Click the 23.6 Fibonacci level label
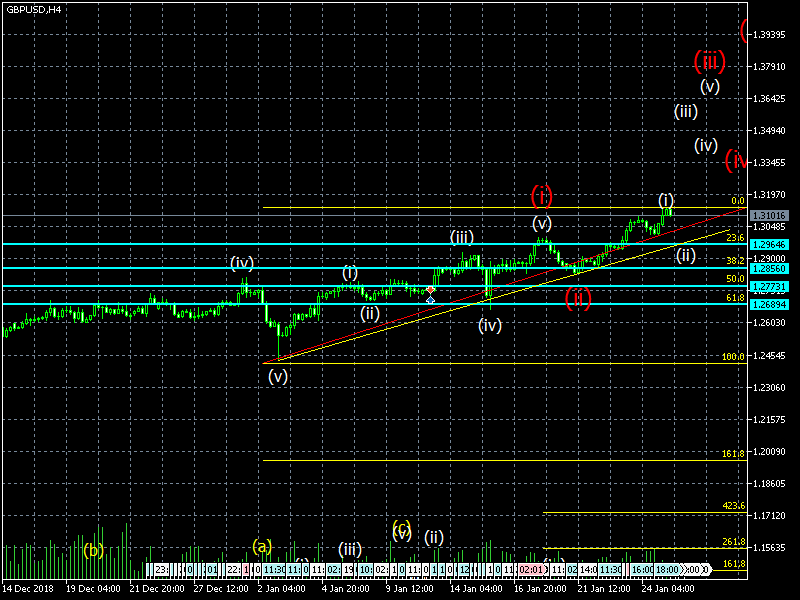The image size is (800, 600). pyautogui.click(x=735, y=238)
